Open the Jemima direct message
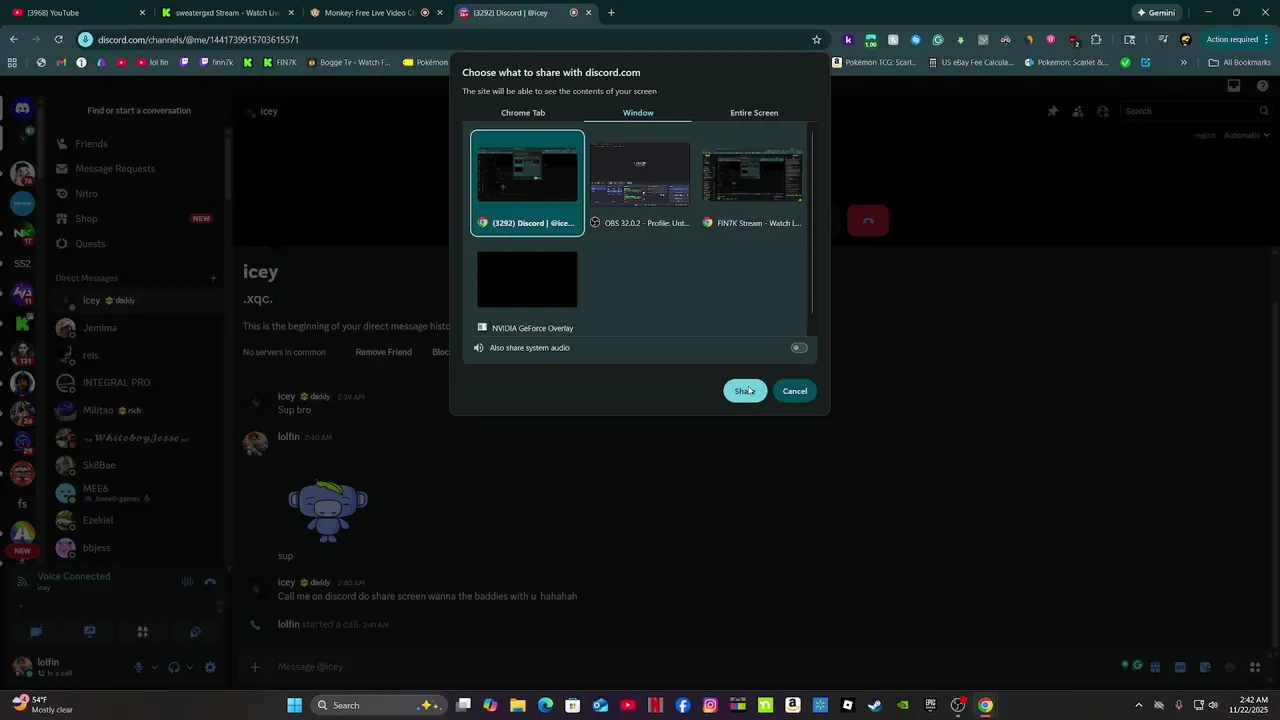The image size is (1280, 720). point(137,328)
